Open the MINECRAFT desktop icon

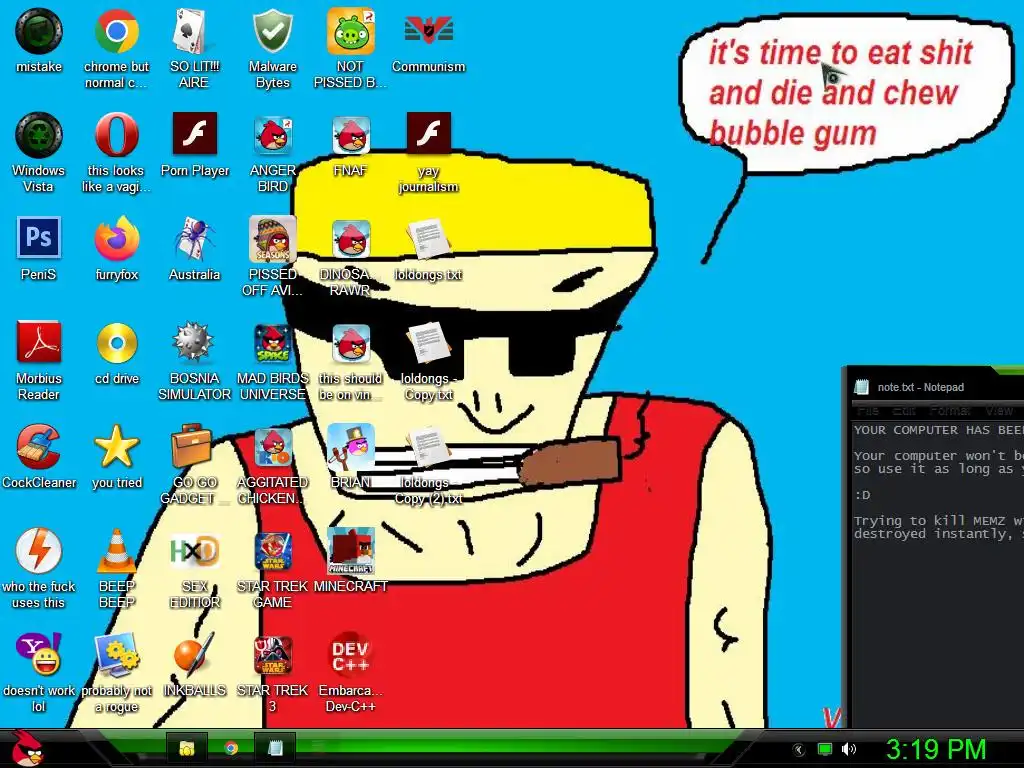coord(350,551)
